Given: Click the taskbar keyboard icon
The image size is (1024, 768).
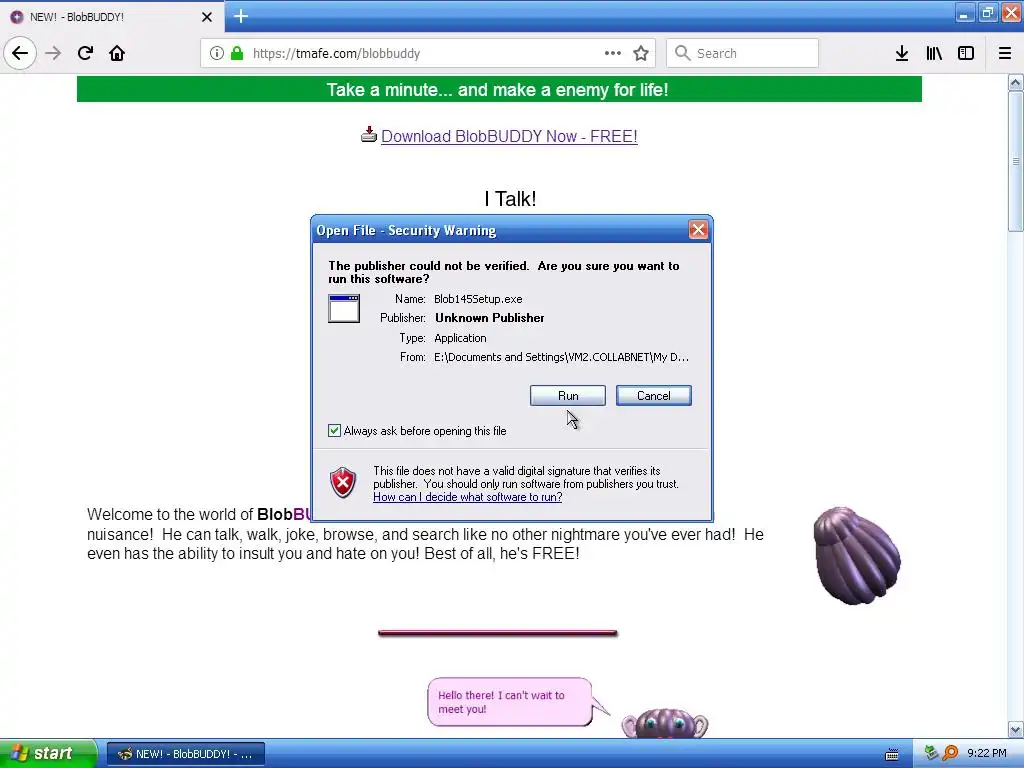Looking at the screenshot, I should 891,754.
